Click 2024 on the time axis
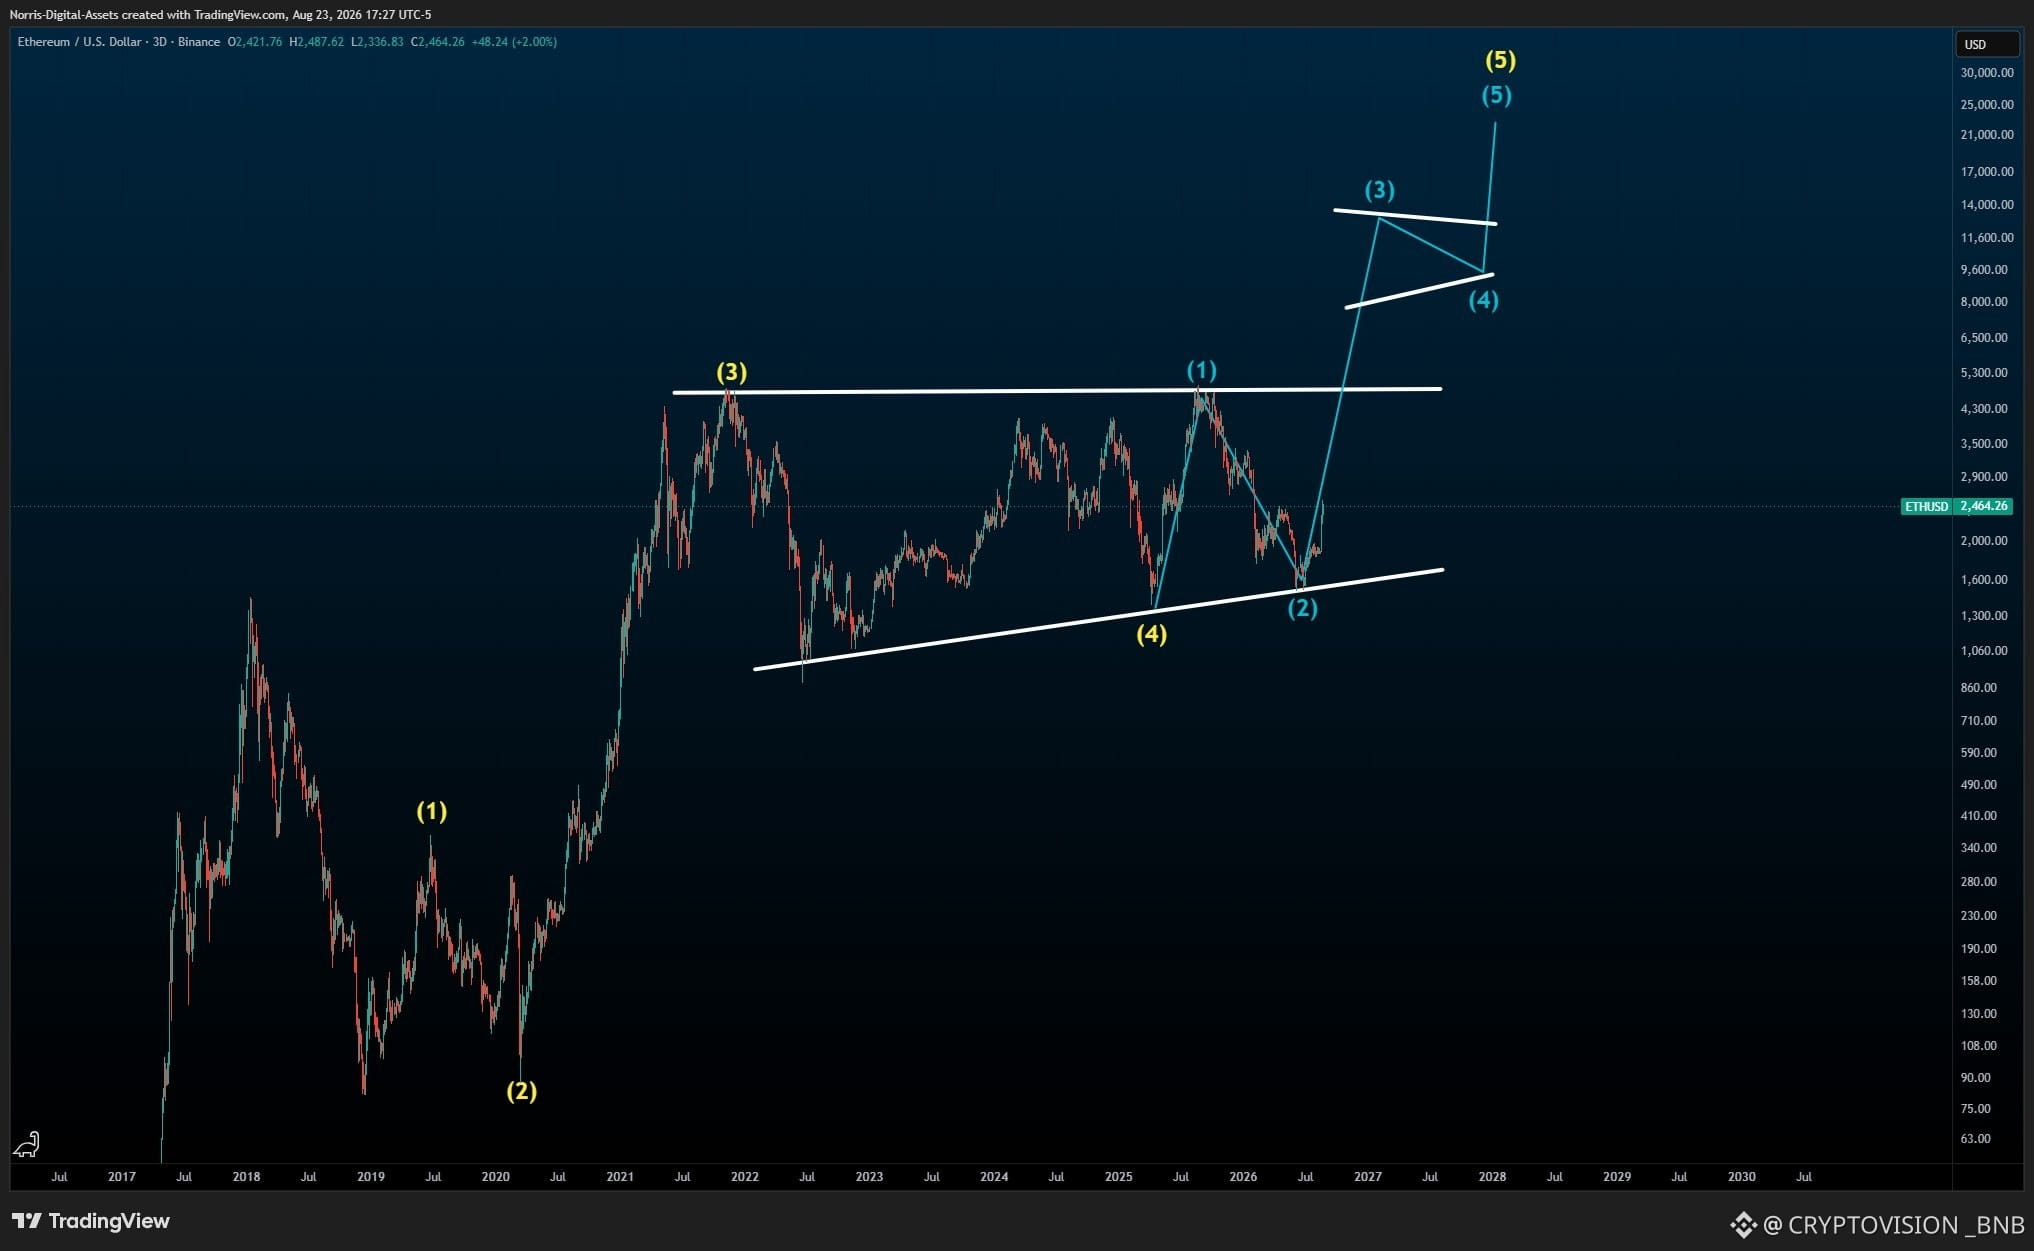 [x=994, y=1177]
